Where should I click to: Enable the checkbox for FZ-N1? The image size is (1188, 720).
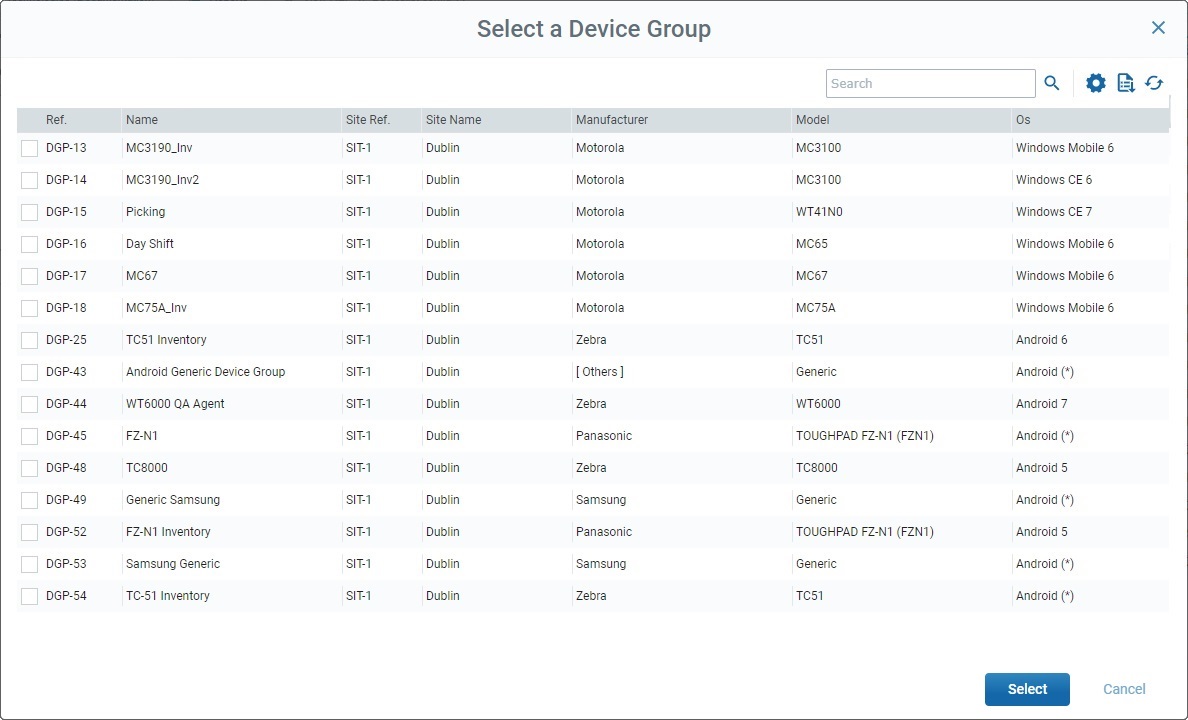29,435
